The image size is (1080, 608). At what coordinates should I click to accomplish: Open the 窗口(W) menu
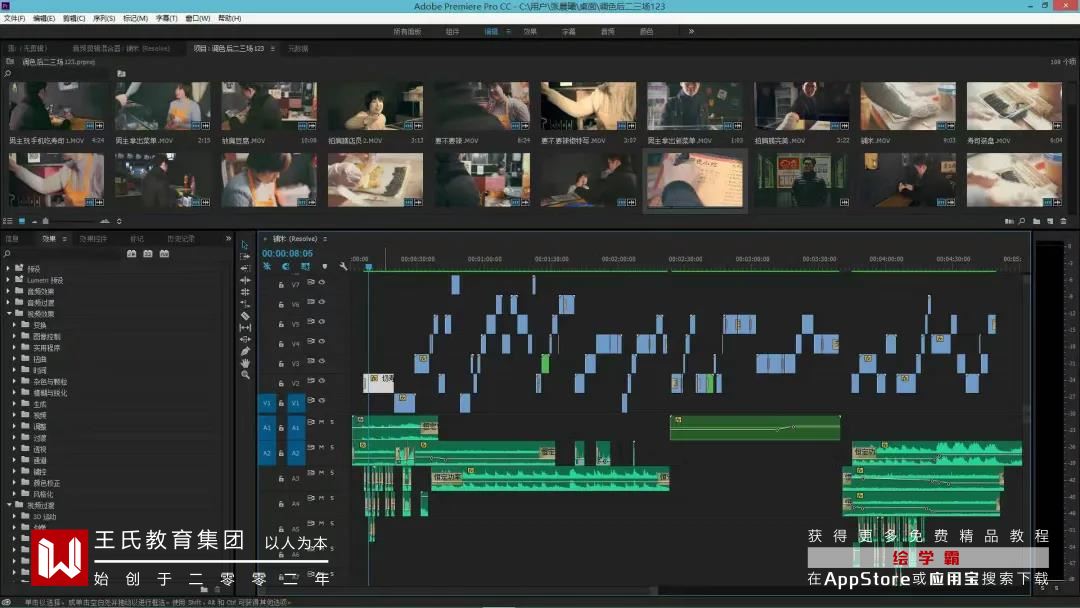click(x=198, y=19)
